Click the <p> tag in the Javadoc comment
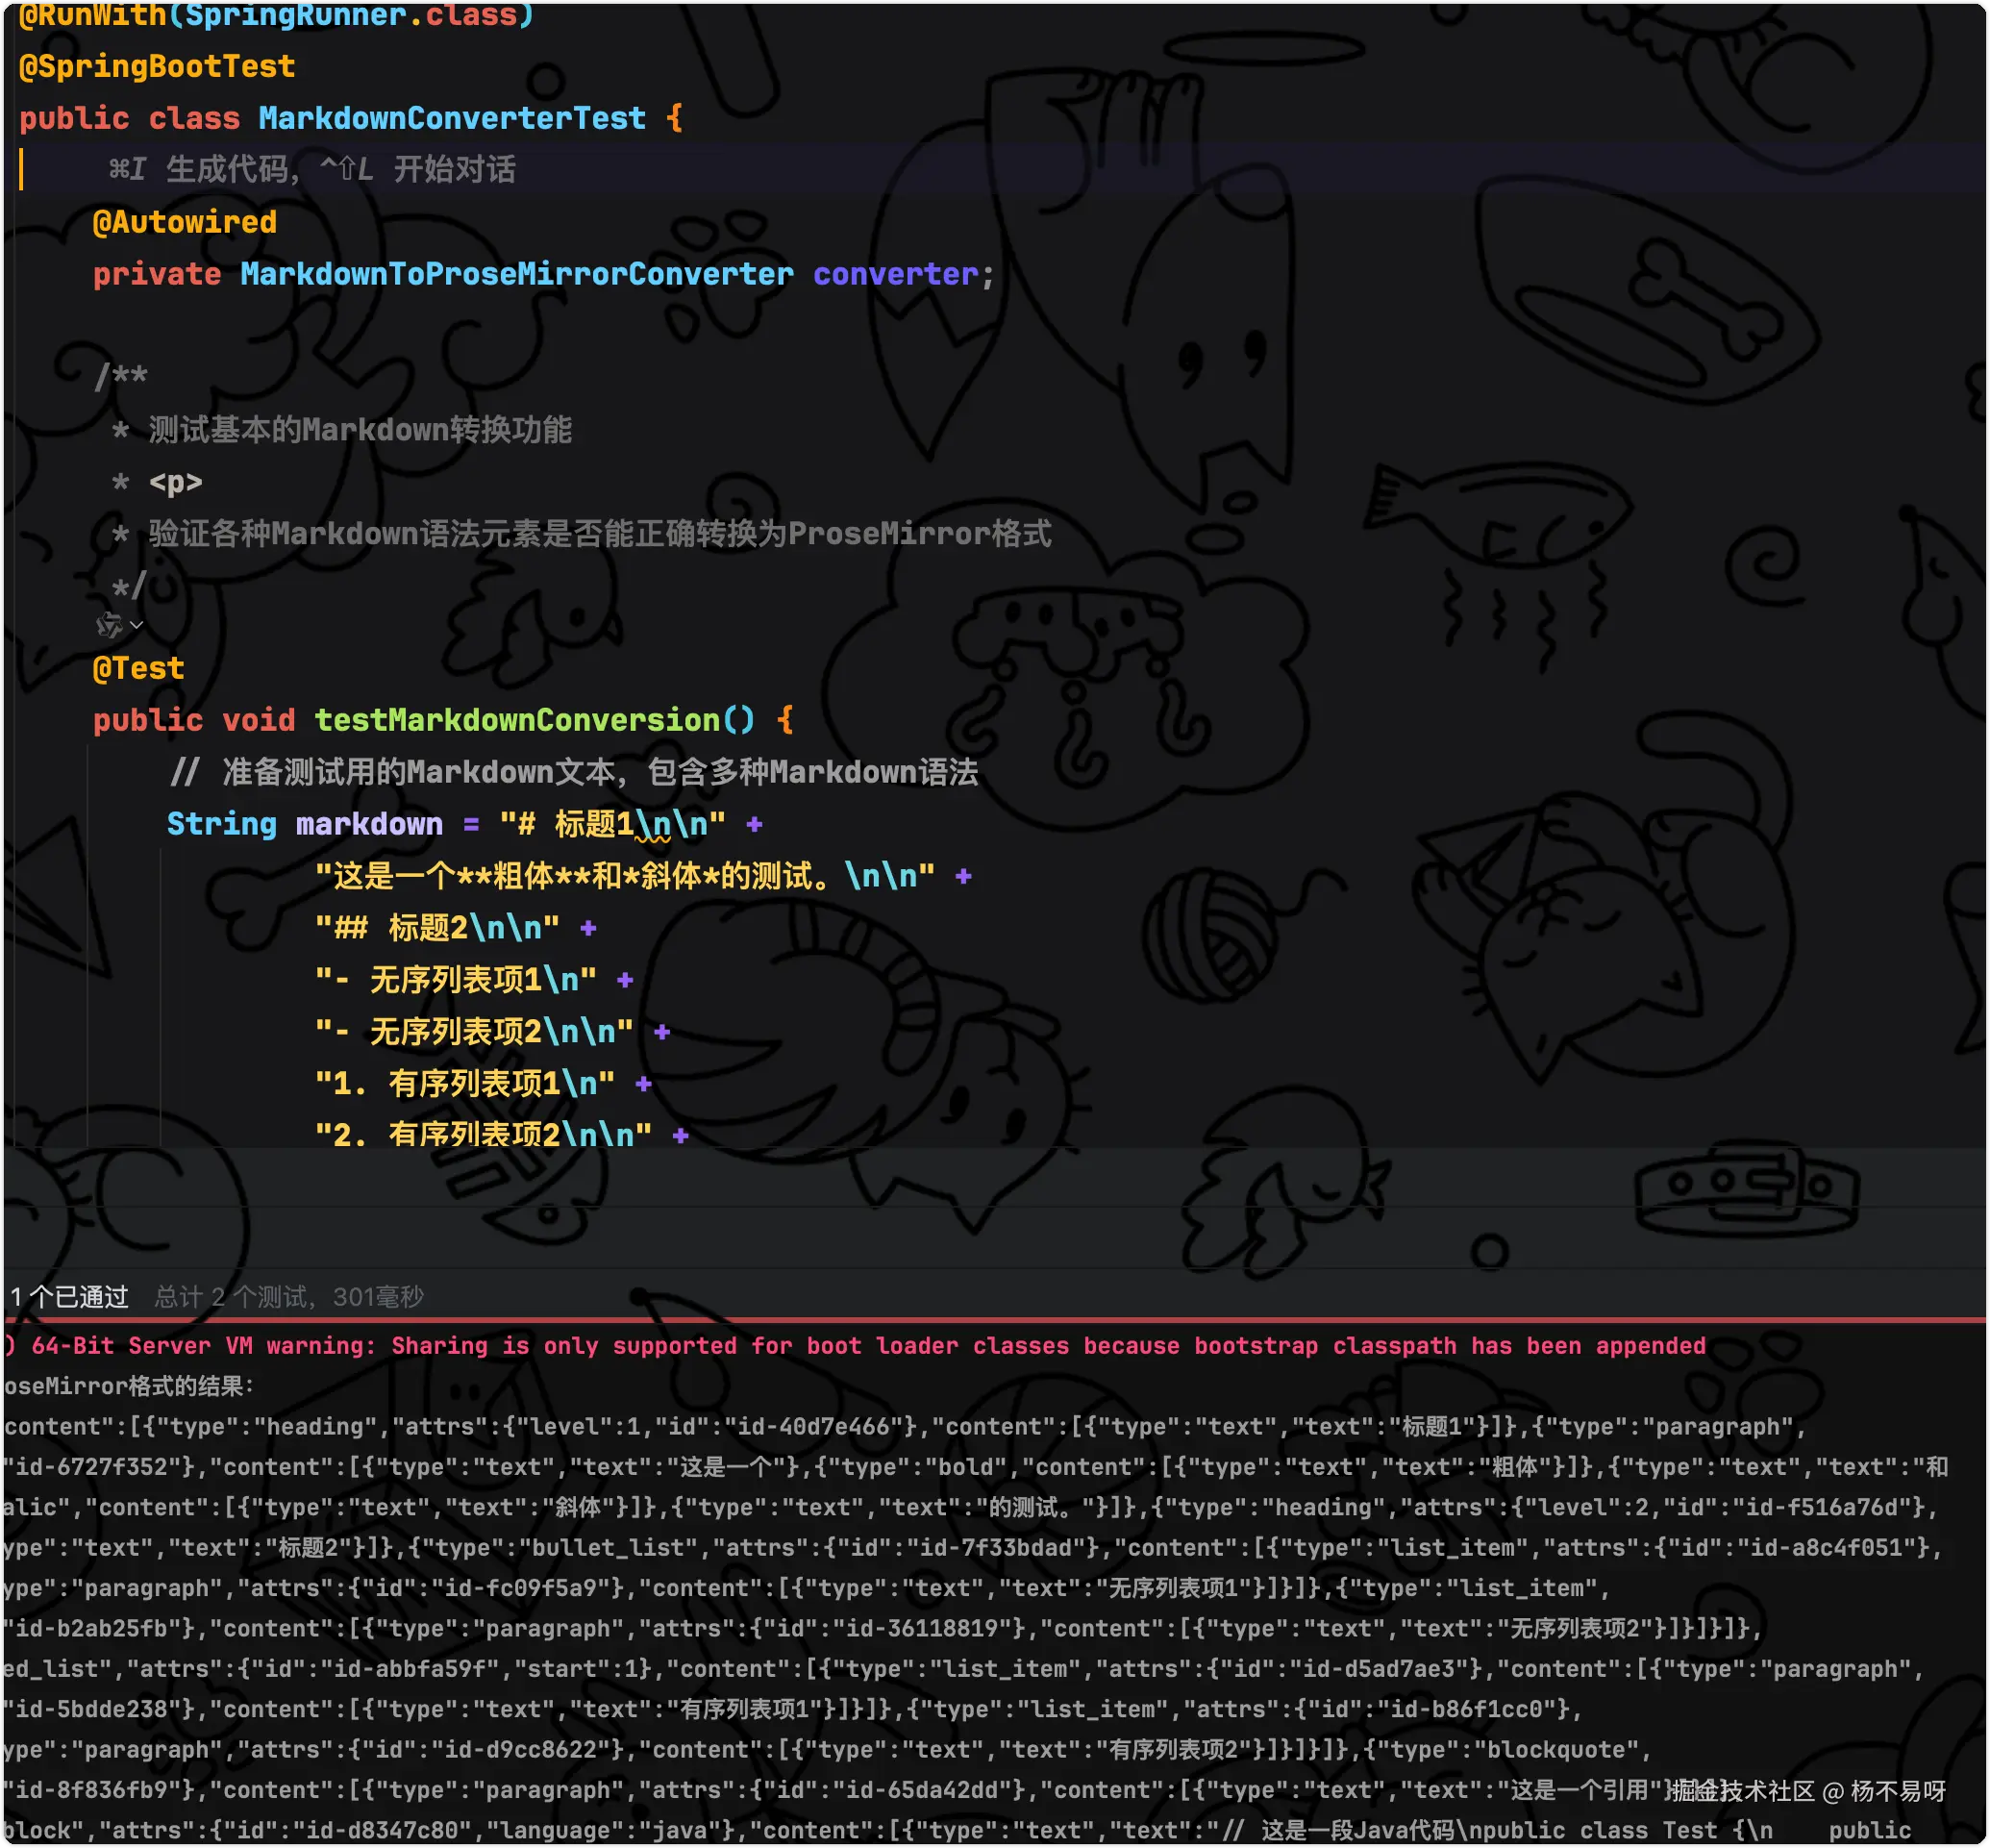The width and height of the screenshot is (1990, 1848). [x=176, y=482]
